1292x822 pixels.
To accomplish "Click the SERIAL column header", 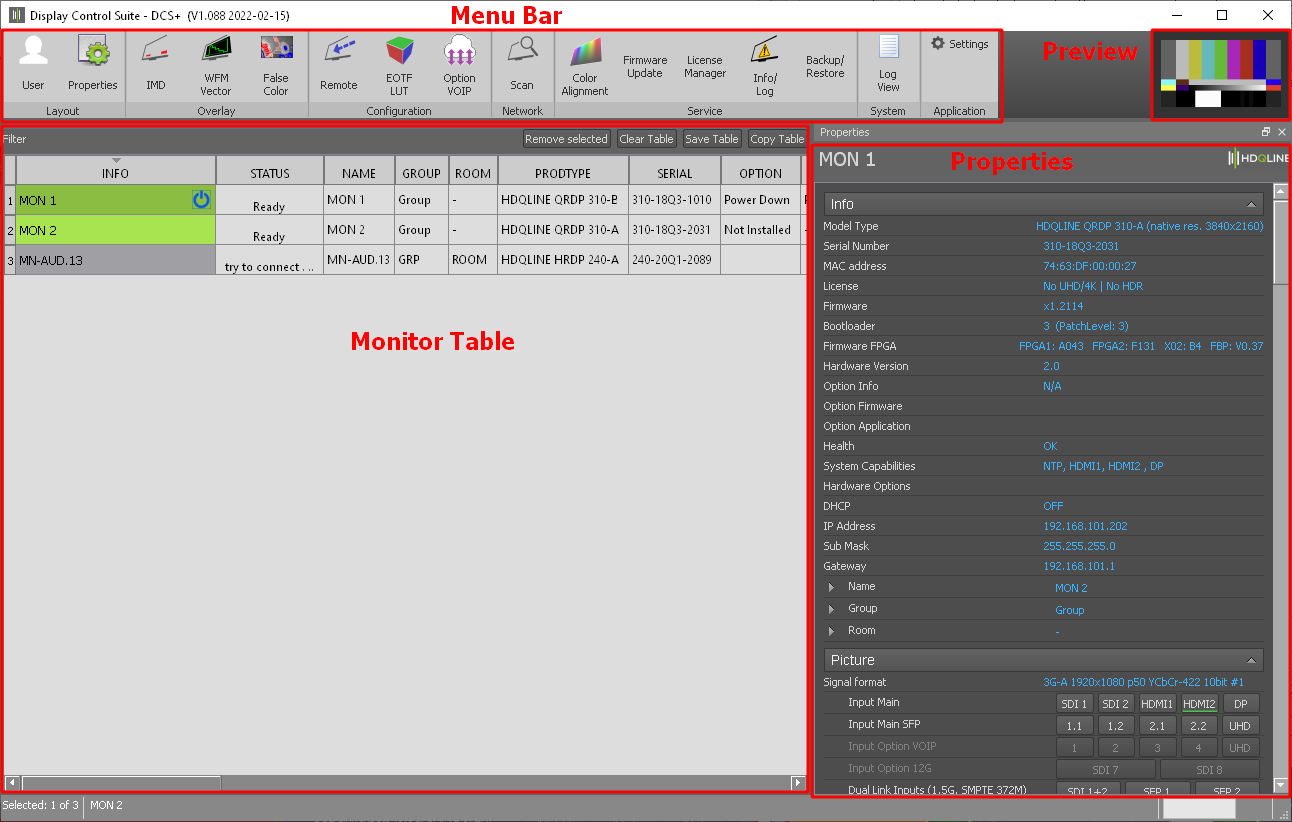I will pyautogui.click(x=675, y=170).
